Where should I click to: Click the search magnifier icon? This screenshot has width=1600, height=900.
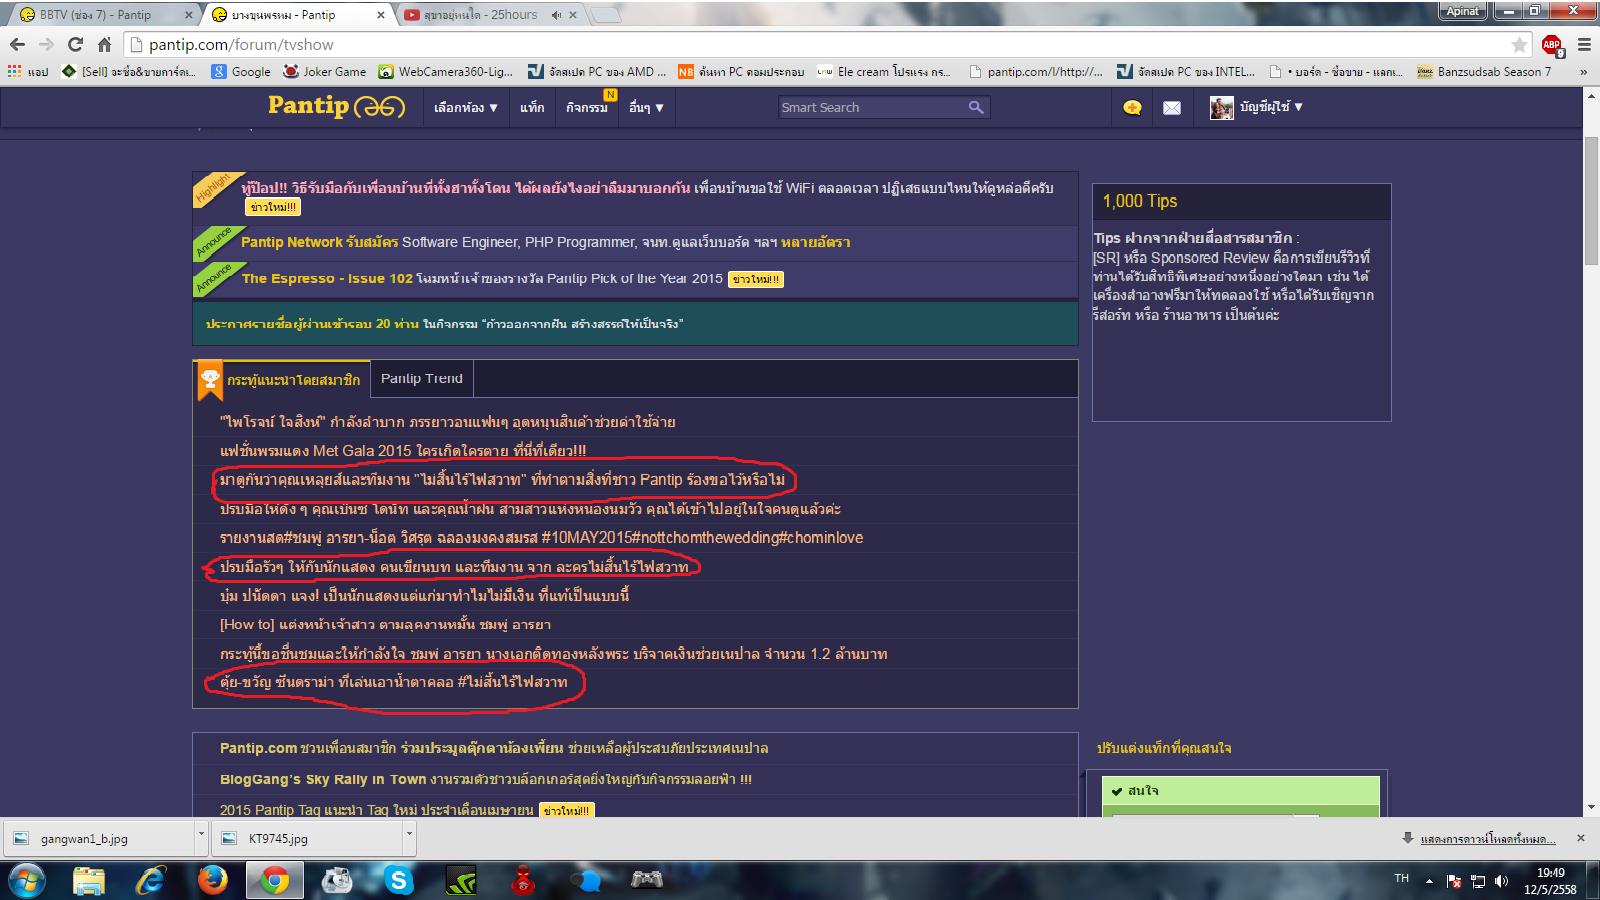coord(976,107)
